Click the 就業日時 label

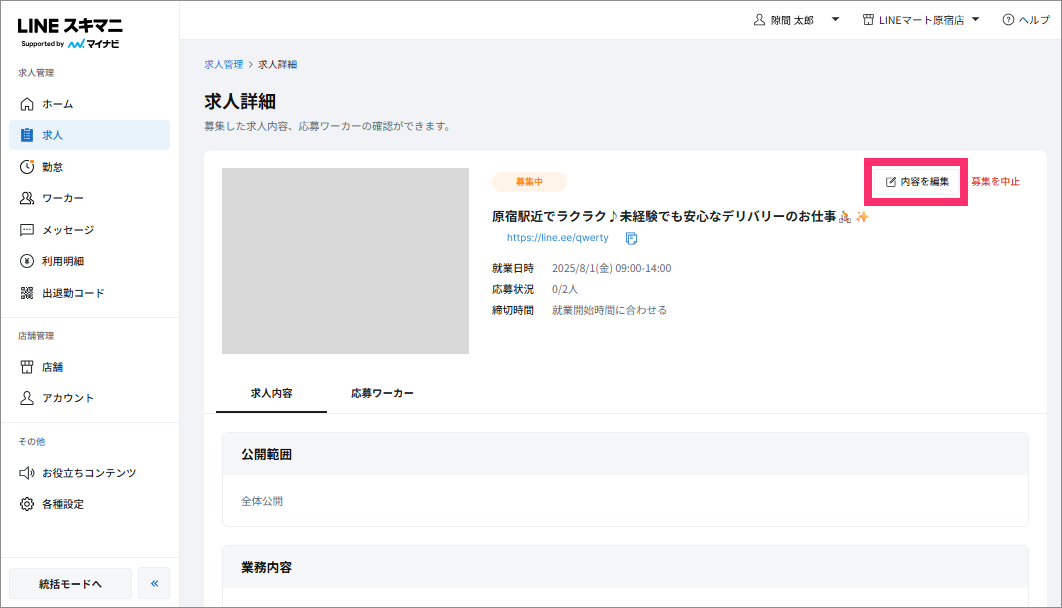(x=513, y=268)
